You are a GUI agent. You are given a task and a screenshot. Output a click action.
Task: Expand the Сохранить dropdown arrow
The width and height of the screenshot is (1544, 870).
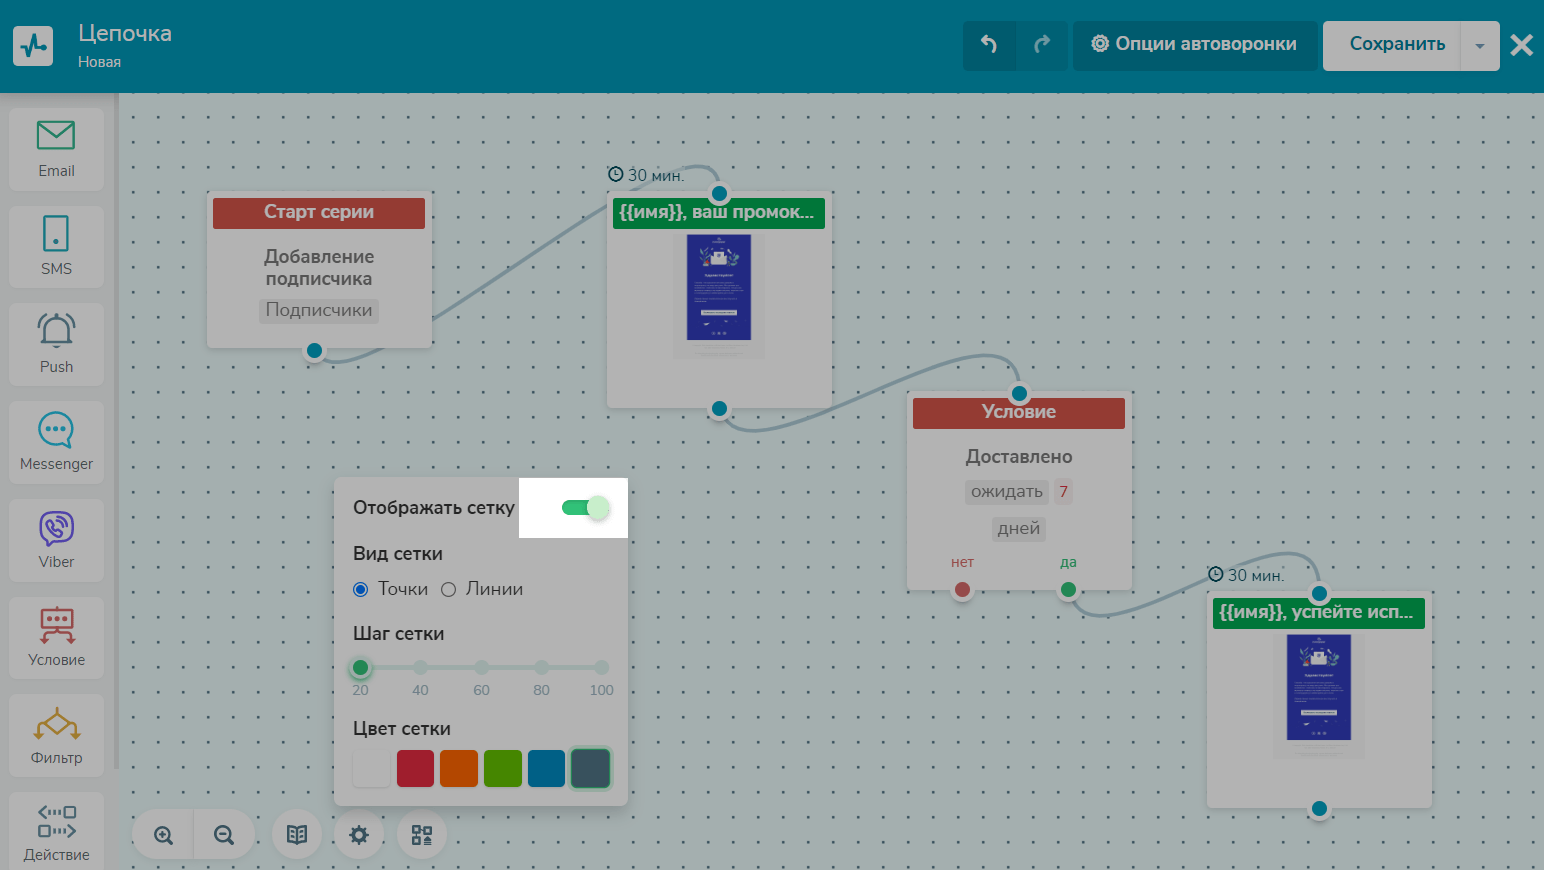click(x=1480, y=46)
